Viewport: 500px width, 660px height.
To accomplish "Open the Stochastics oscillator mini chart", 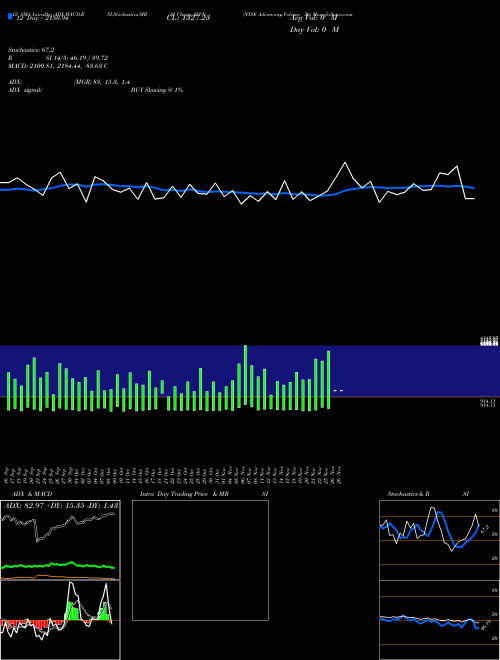I will [x=439, y=540].
